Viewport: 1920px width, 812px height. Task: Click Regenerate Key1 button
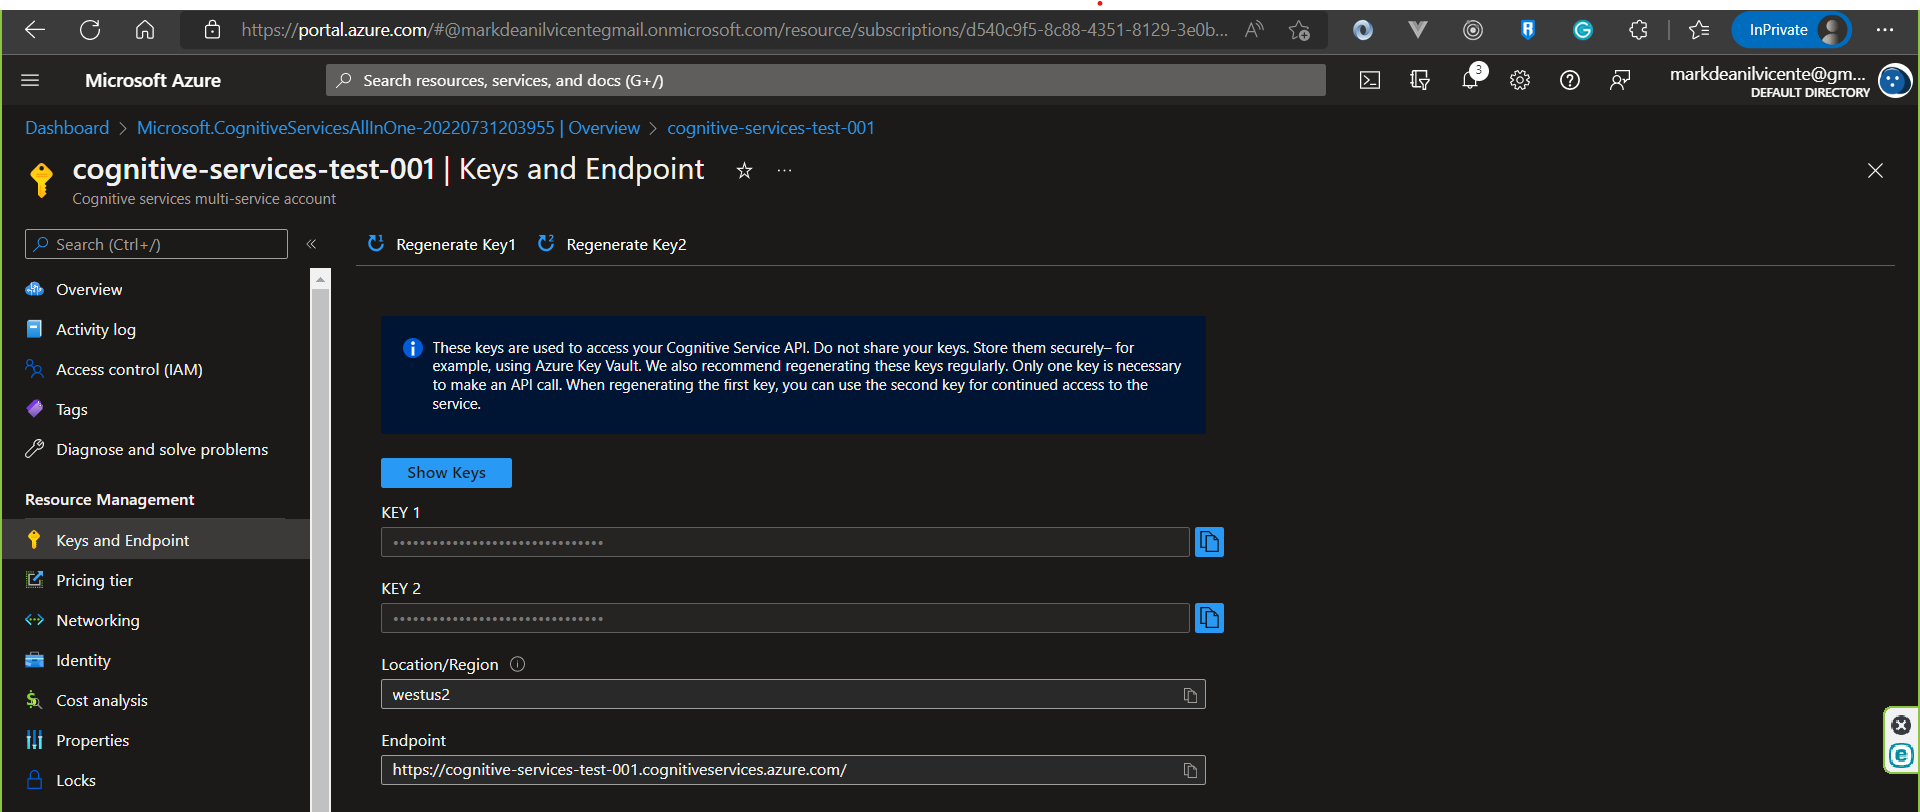tap(441, 244)
